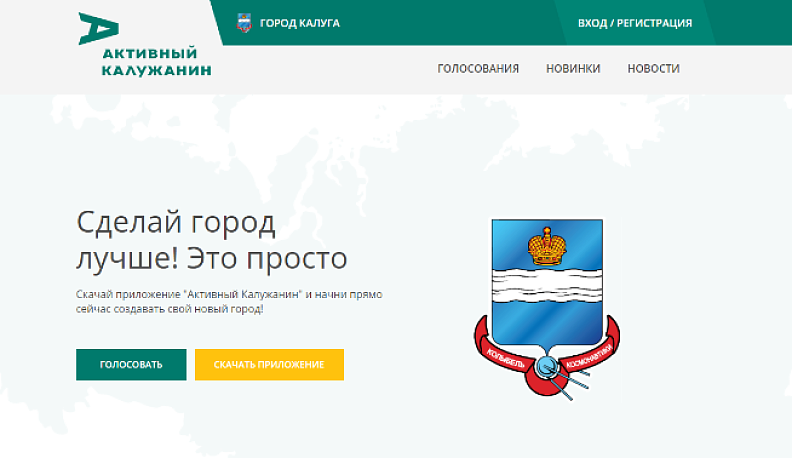Viewport: 792px width, 458px height.
Task: Go to Голосования menu item
Action: pyautogui.click(x=478, y=69)
